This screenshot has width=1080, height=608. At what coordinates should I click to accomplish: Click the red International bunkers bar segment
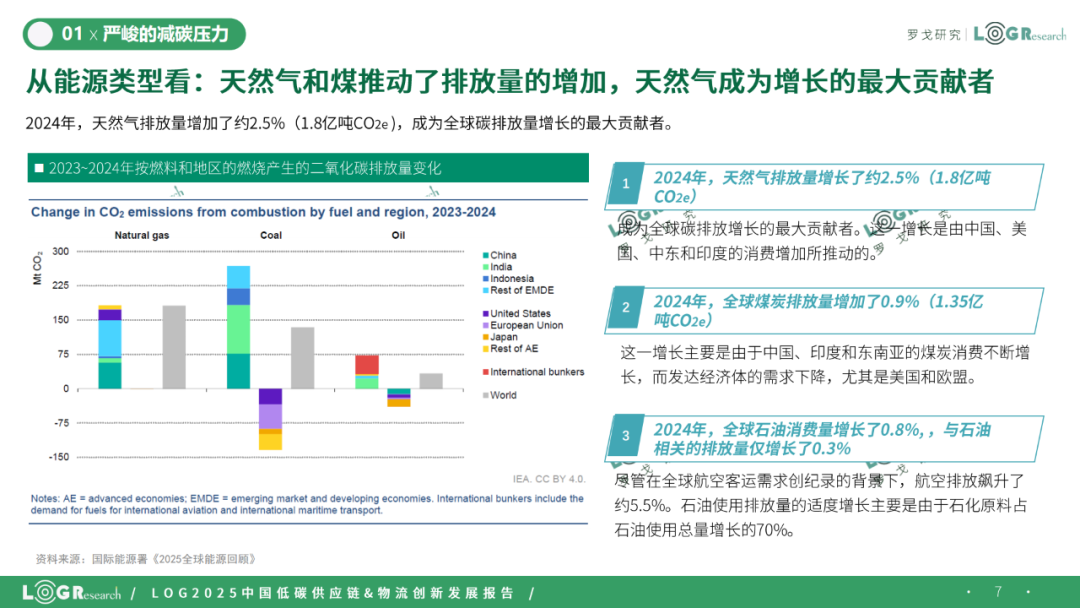(x=367, y=365)
